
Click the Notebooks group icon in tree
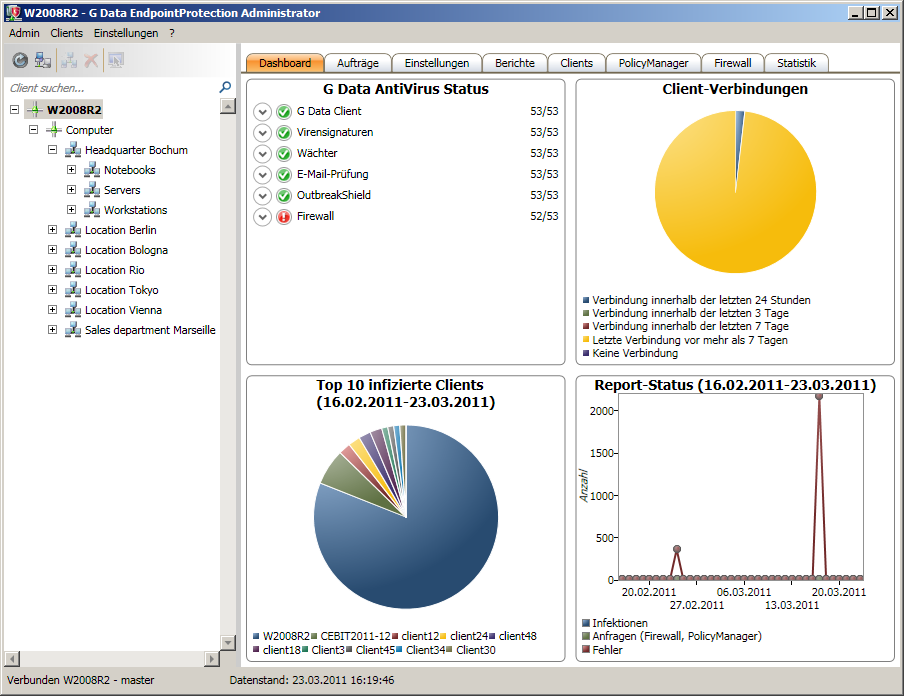92,170
